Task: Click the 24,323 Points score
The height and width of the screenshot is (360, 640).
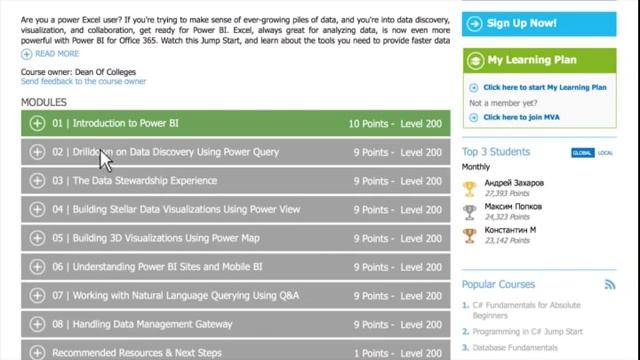Action: click(x=507, y=217)
